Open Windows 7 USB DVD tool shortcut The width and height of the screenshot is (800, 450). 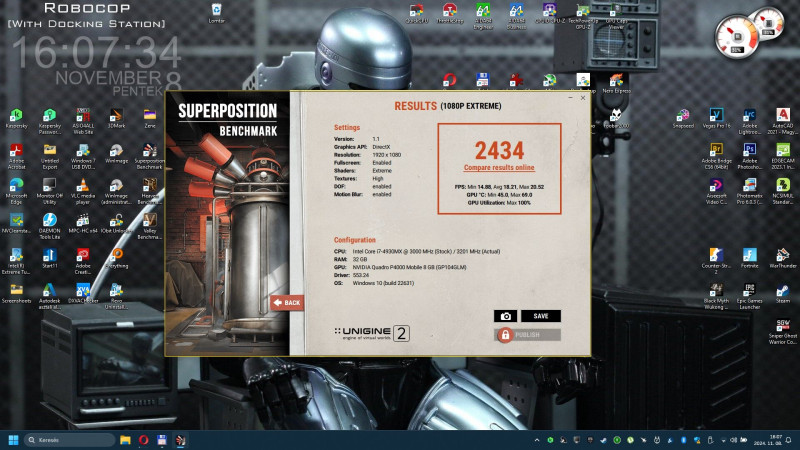pyautogui.click(x=83, y=156)
